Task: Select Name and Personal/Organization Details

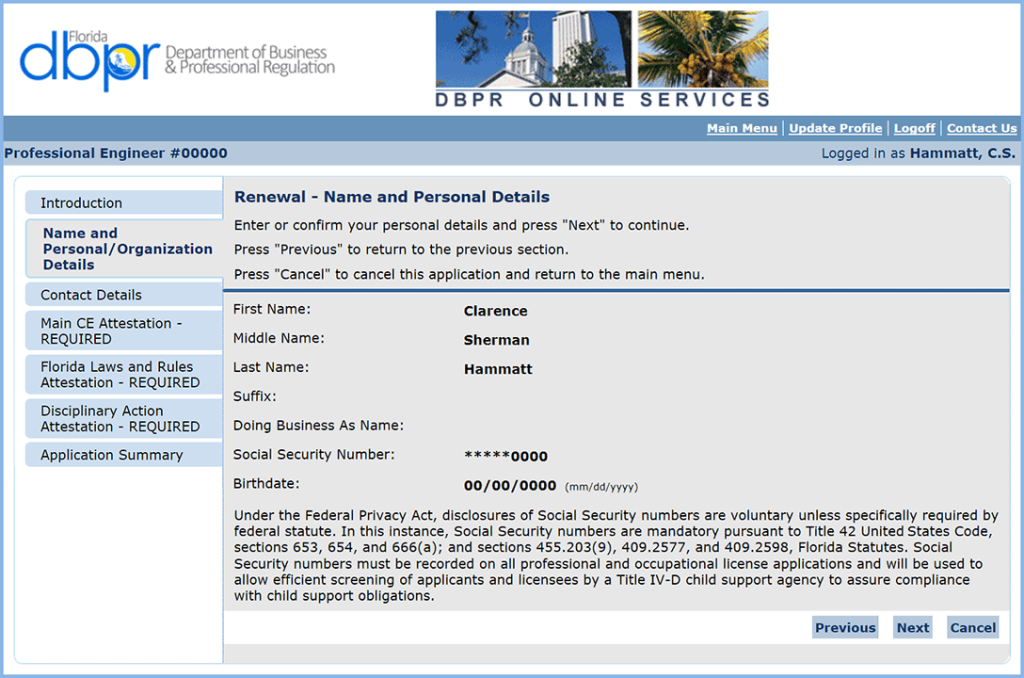Action: pyautogui.click(x=122, y=248)
